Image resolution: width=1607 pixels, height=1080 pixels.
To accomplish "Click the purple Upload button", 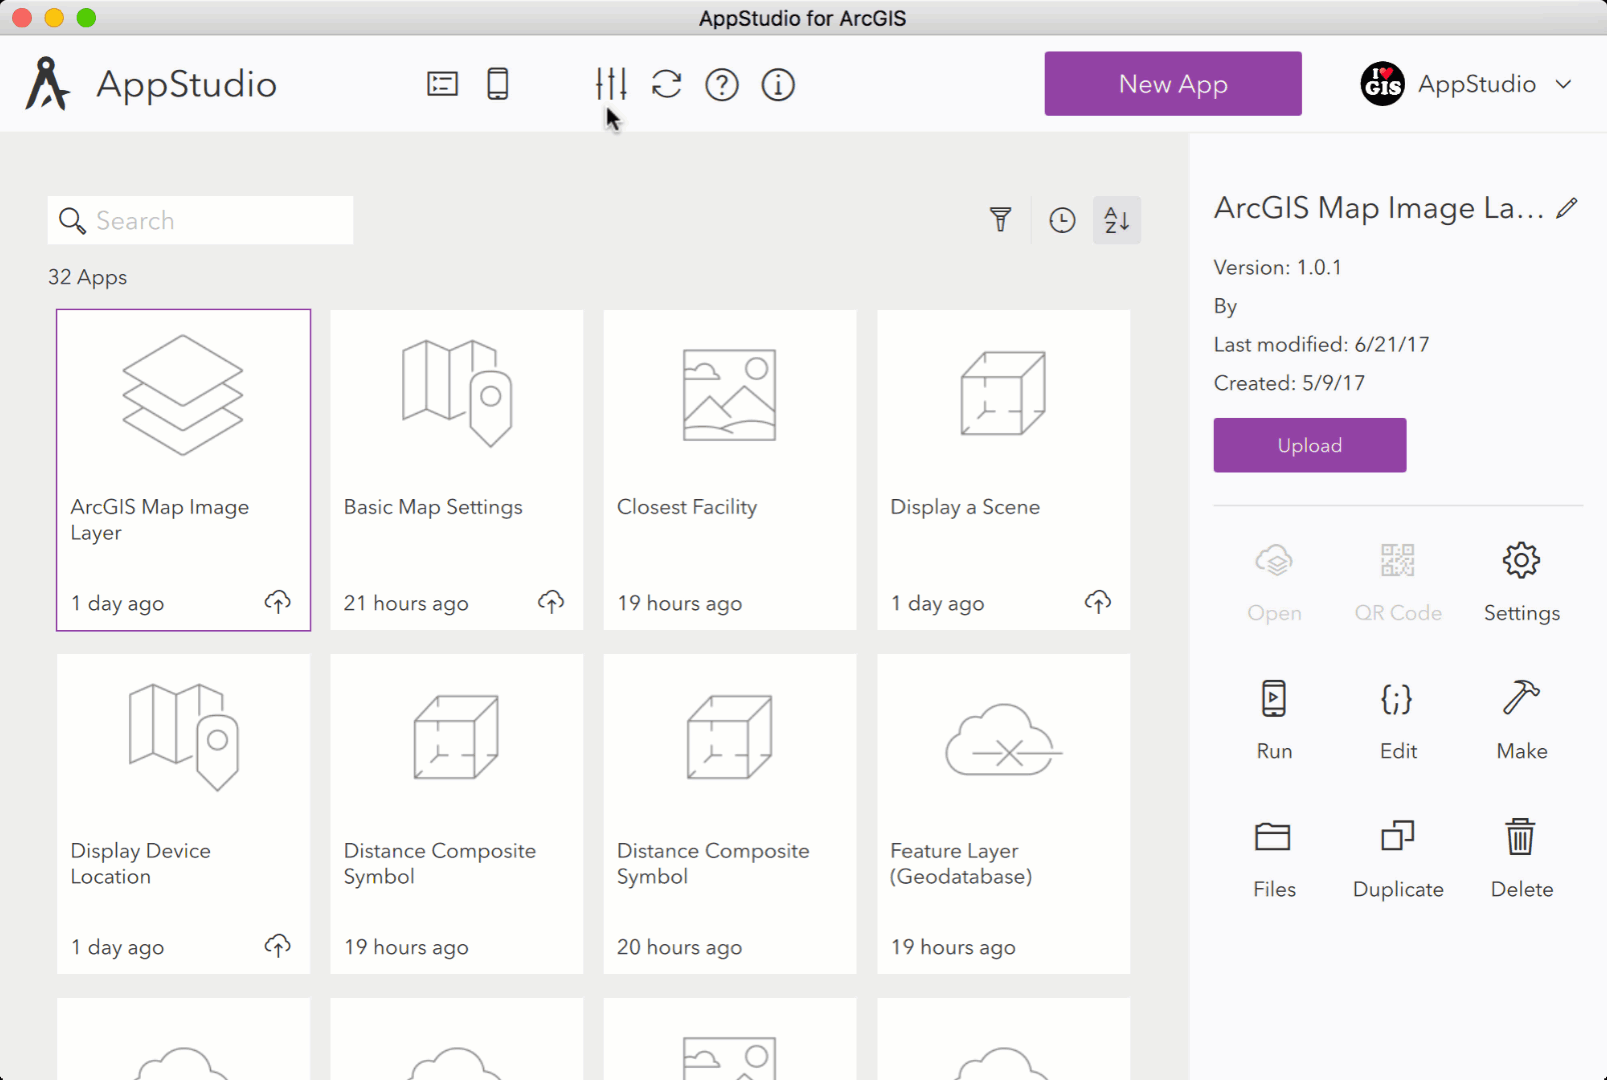I will pyautogui.click(x=1310, y=445).
